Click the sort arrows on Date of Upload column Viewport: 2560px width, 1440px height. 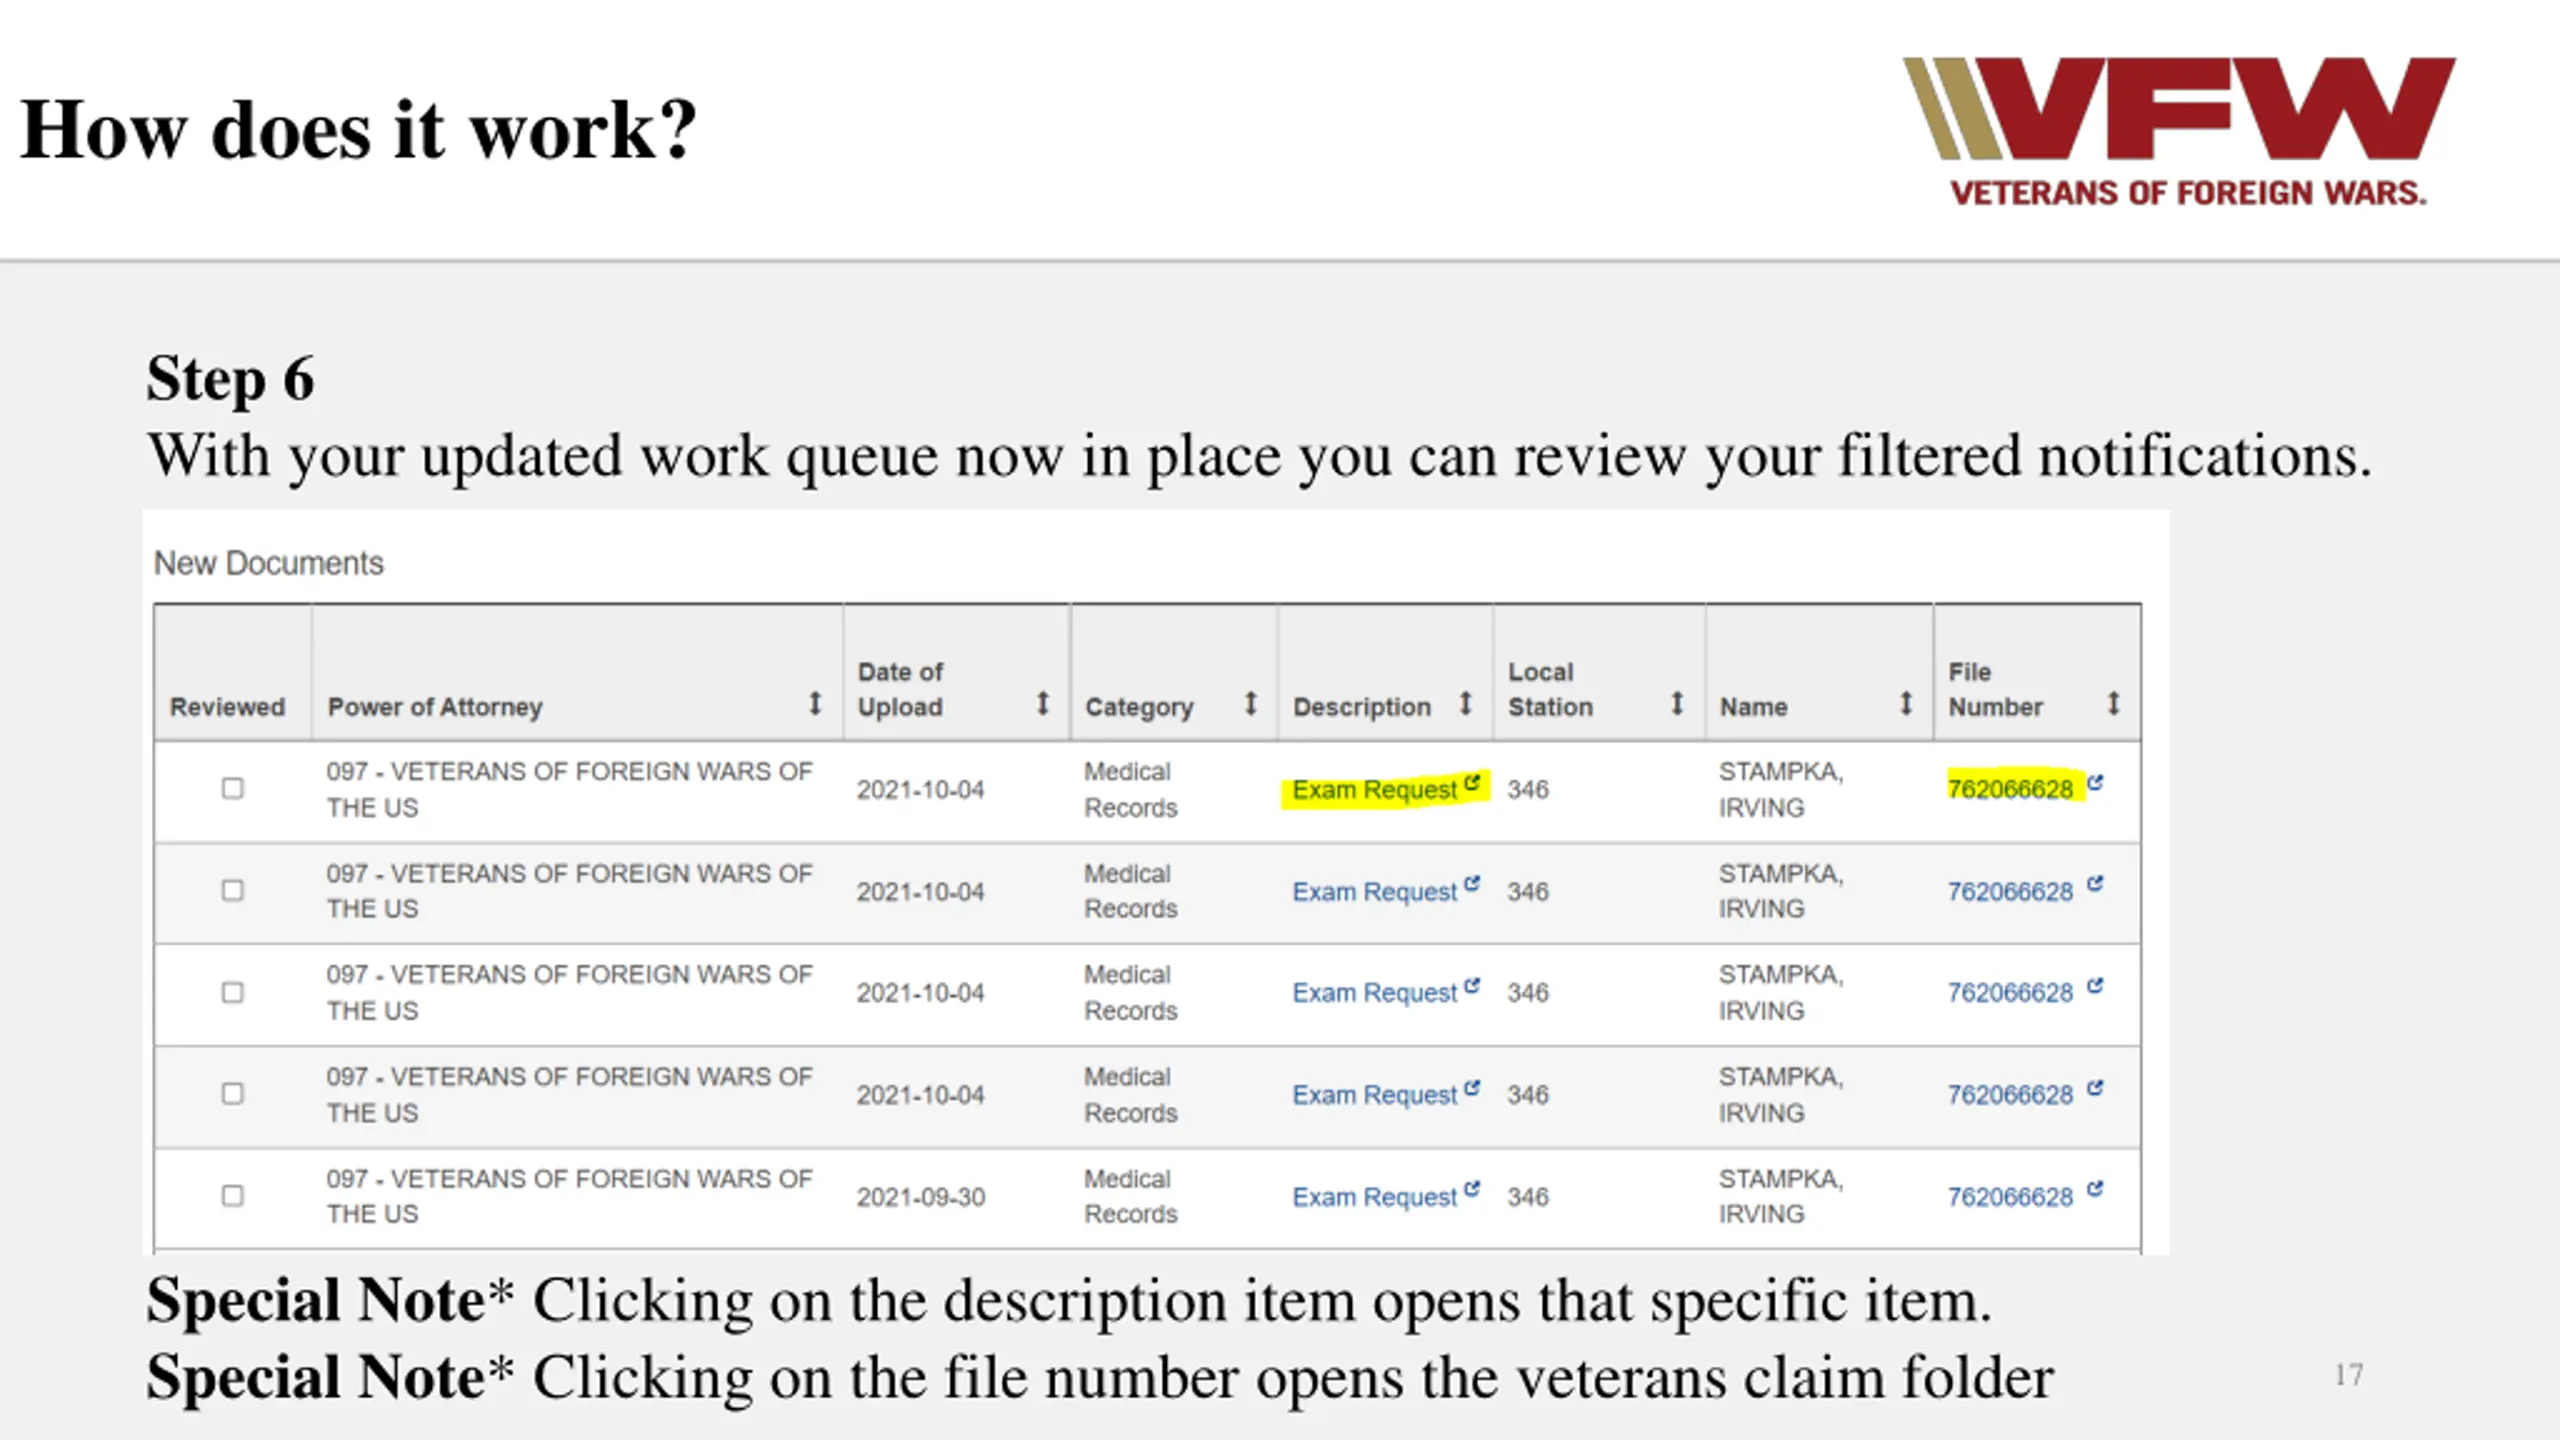(1042, 704)
